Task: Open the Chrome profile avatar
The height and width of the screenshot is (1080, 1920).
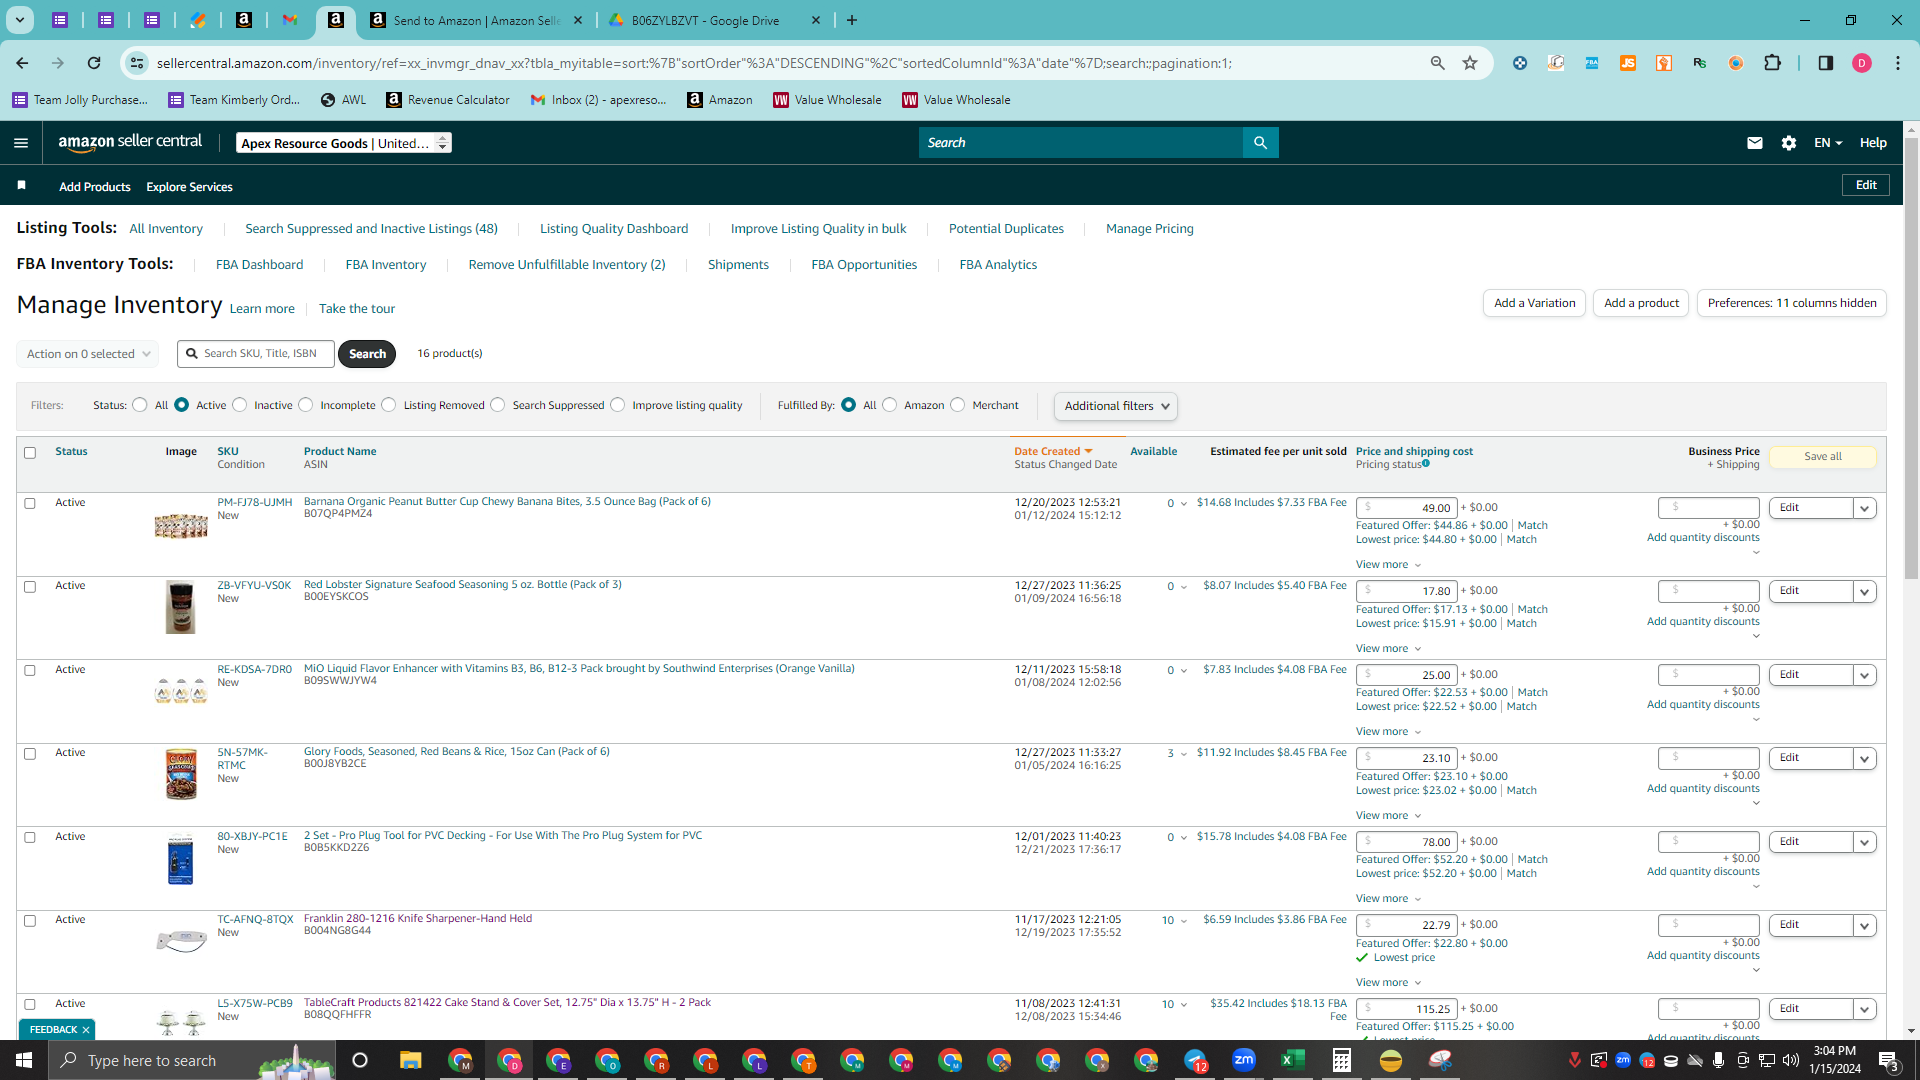Action: [1862, 63]
